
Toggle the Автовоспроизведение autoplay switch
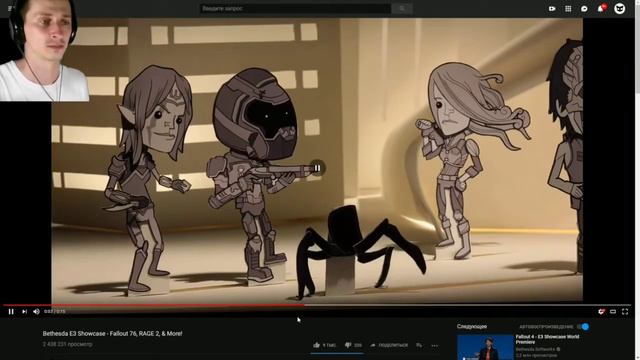pos(583,327)
